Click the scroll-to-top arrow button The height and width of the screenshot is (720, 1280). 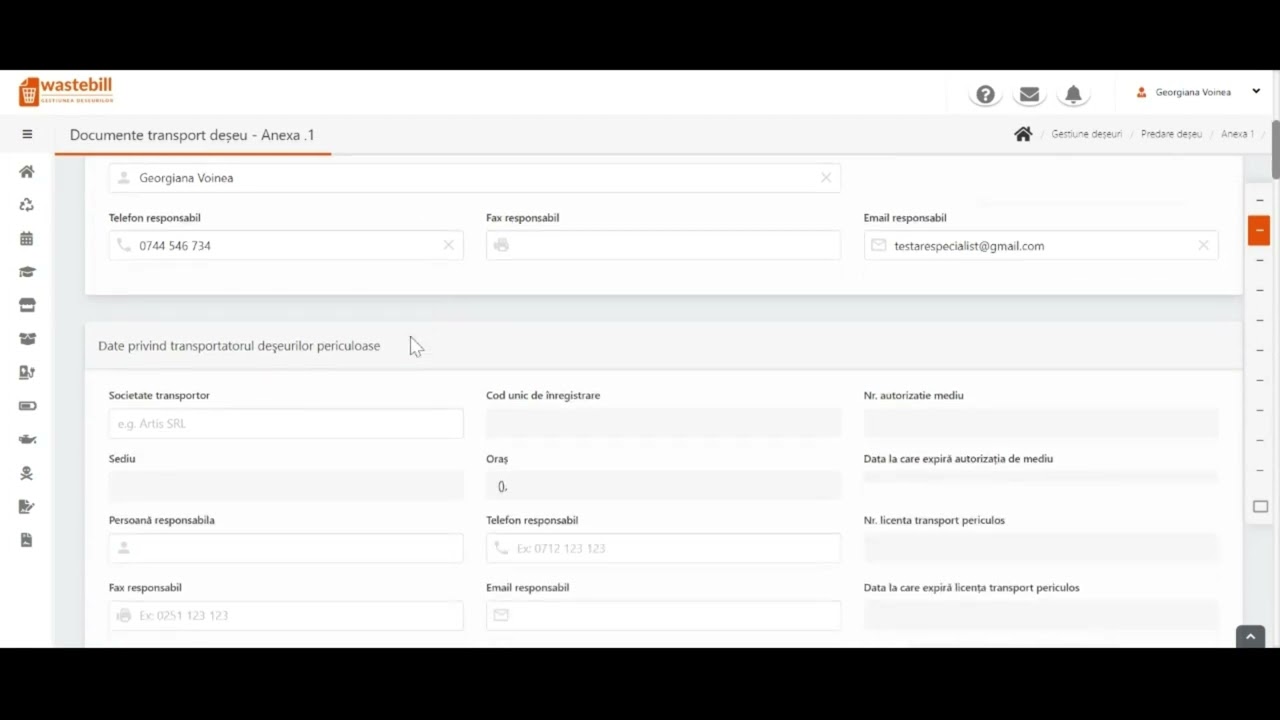click(1250, 637)
